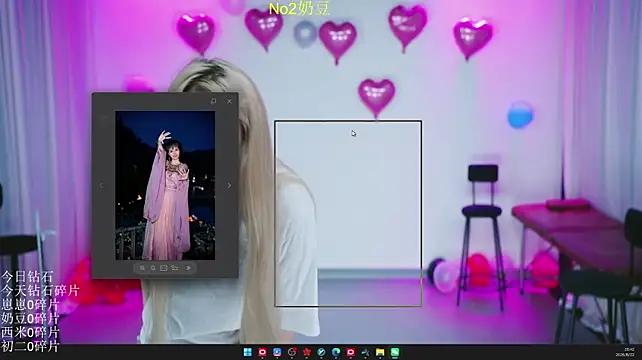Click the fit-to-frame icon in viewer toolbar

(163, 268)
